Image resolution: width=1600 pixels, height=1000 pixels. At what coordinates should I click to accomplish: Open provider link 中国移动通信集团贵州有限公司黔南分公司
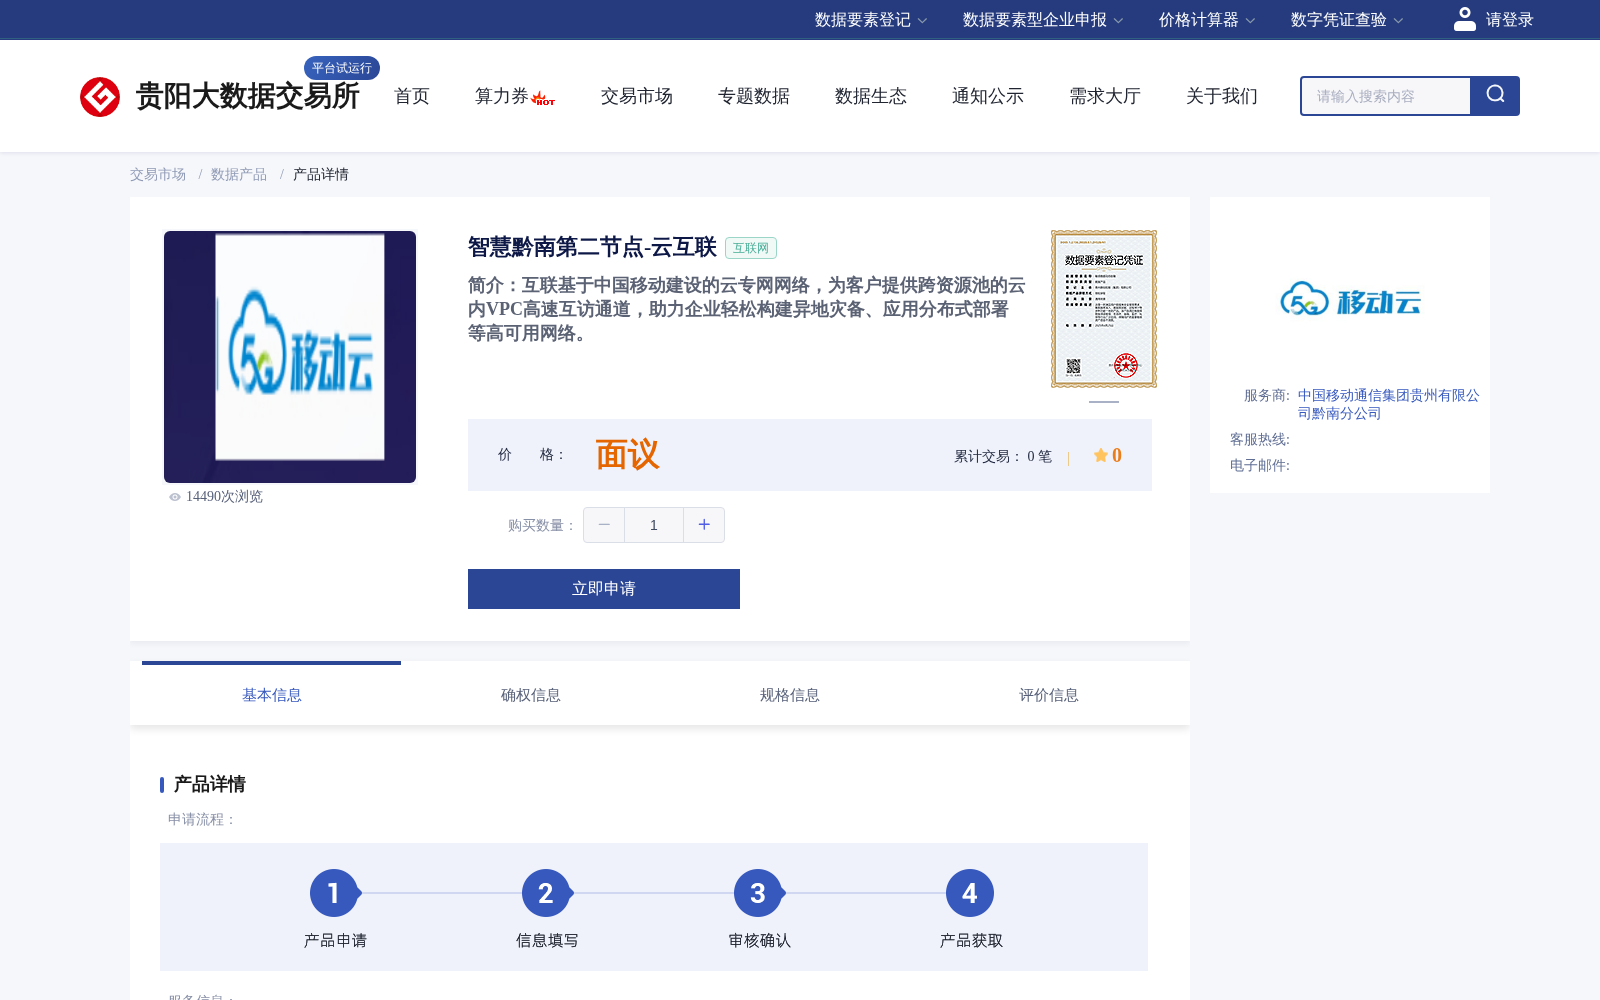pyautogui.click(x=1389, y=404)
